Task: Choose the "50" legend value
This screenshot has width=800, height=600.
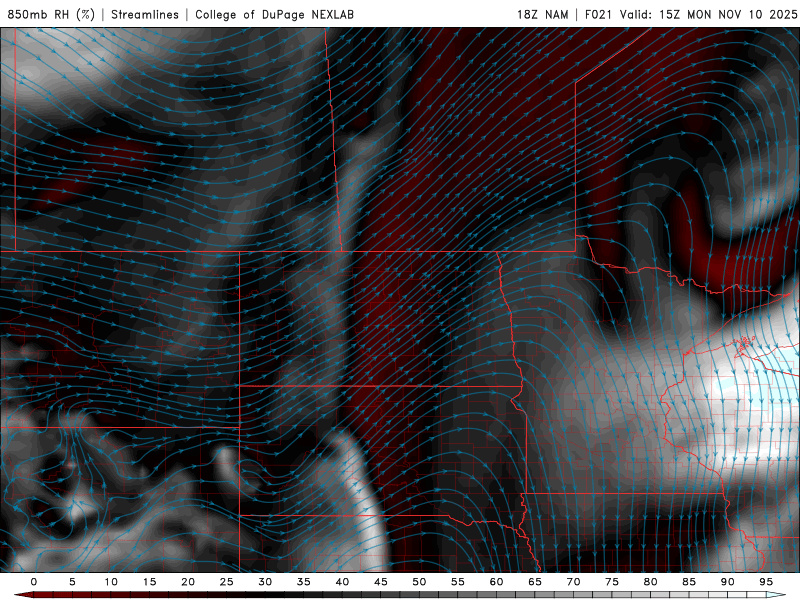Action: (x=419, y=582)
